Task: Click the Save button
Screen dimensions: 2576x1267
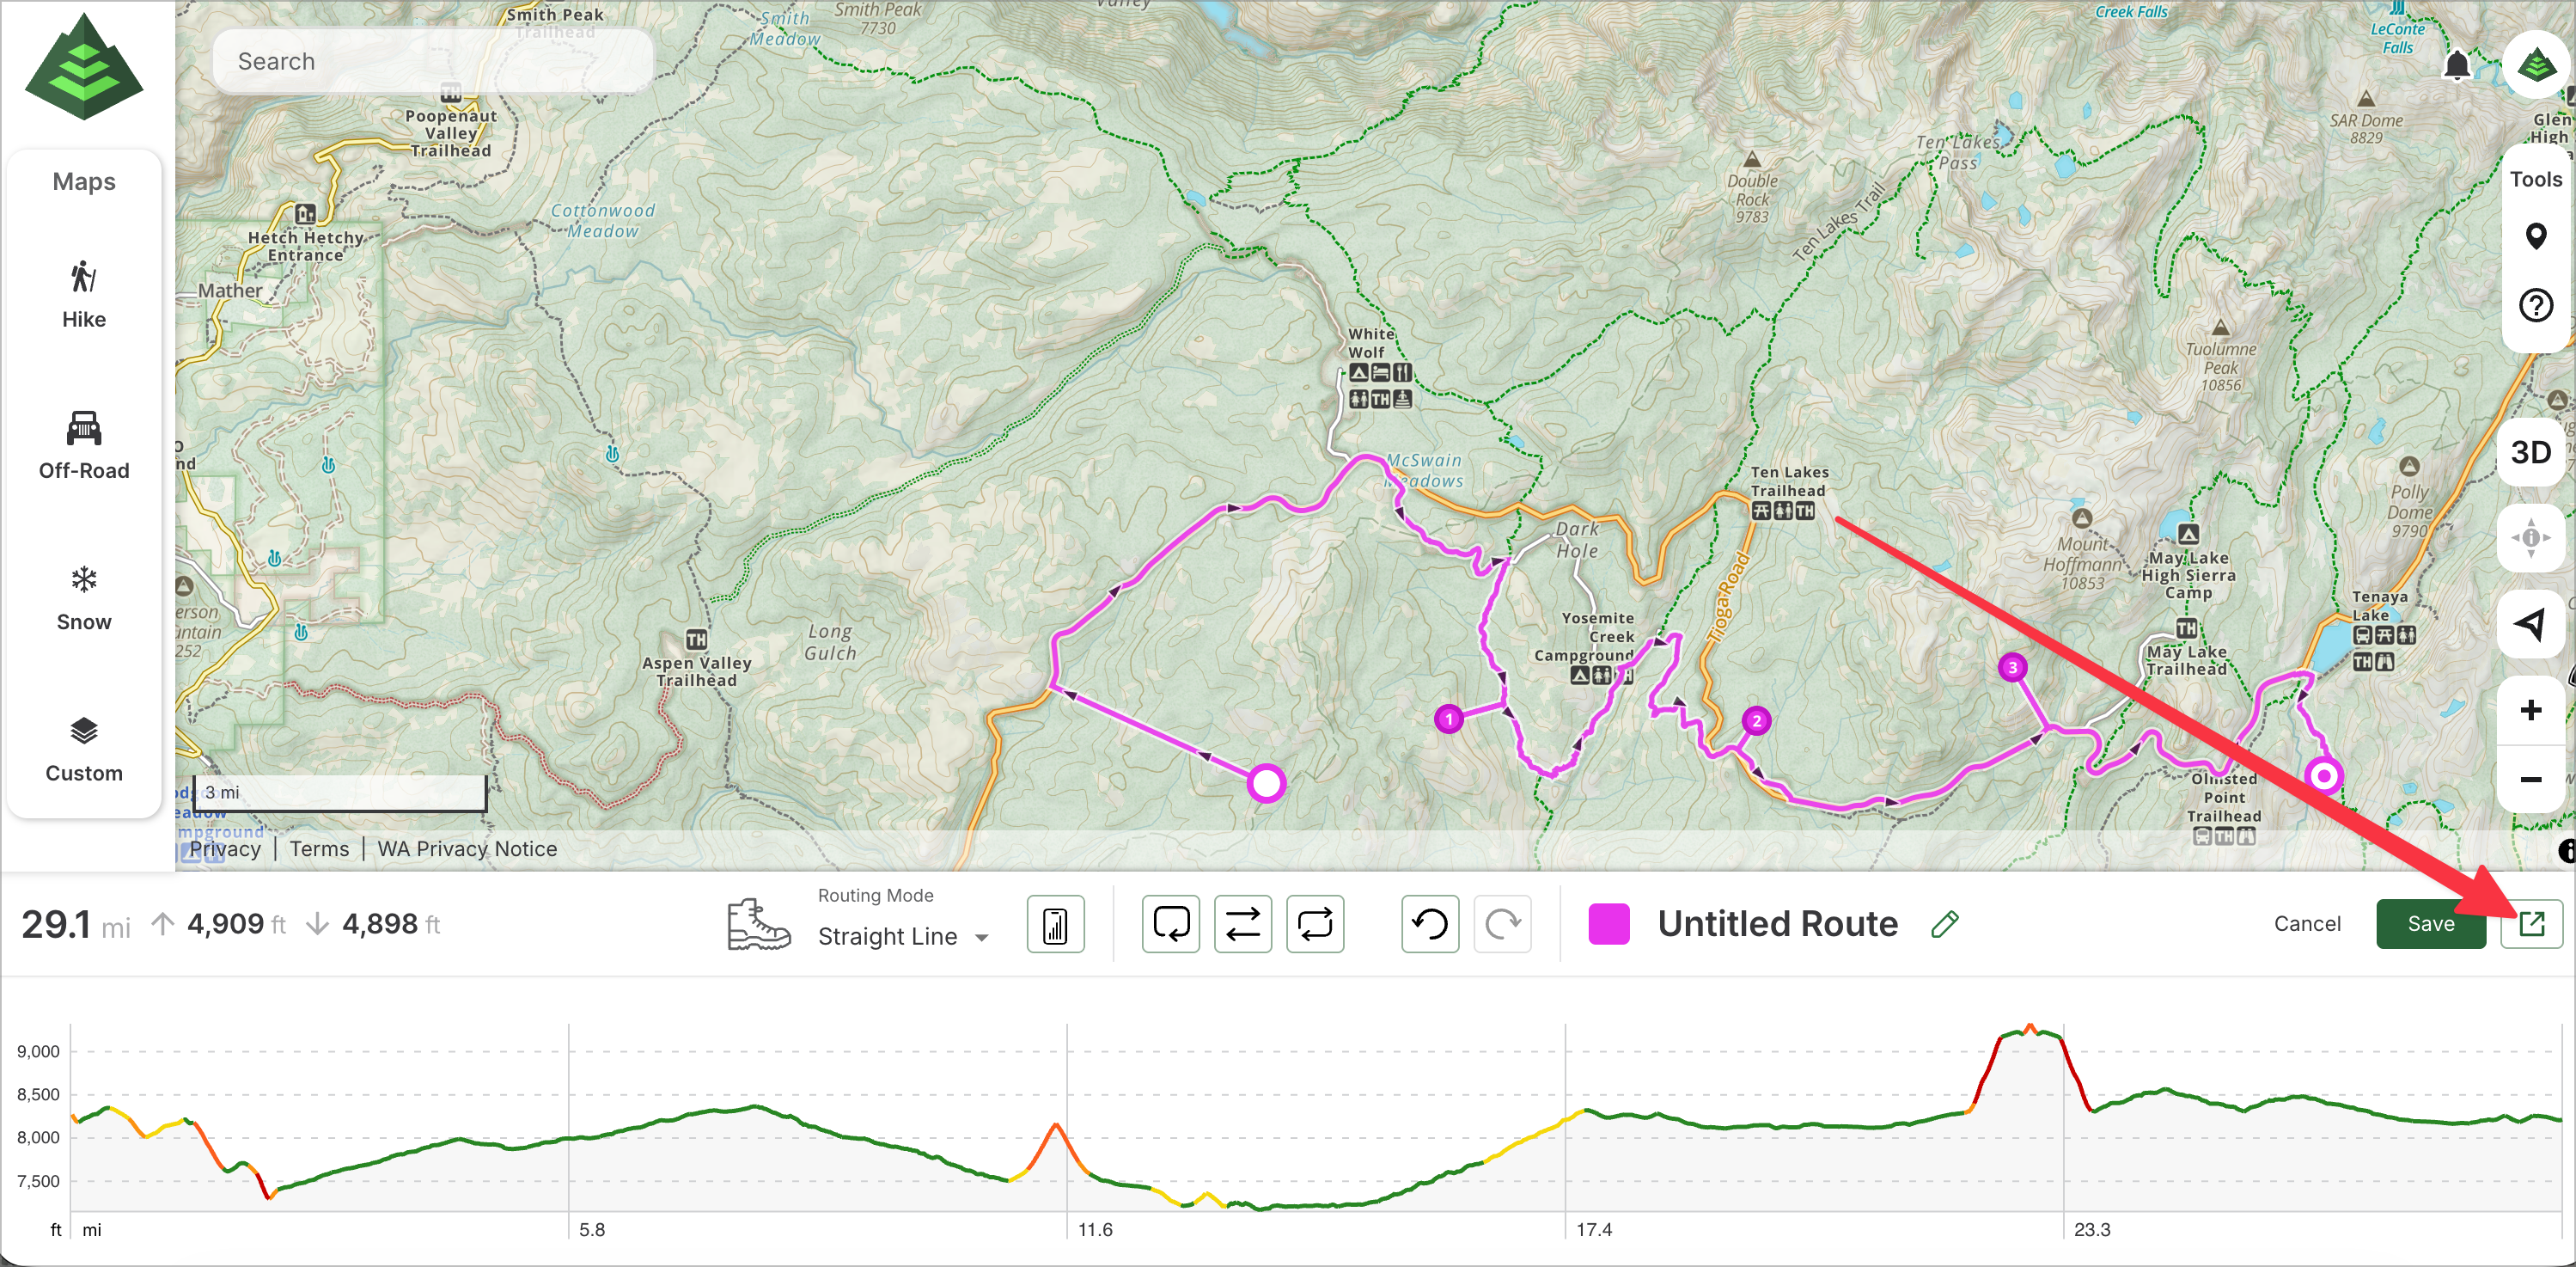Action: click(2430, 924)
